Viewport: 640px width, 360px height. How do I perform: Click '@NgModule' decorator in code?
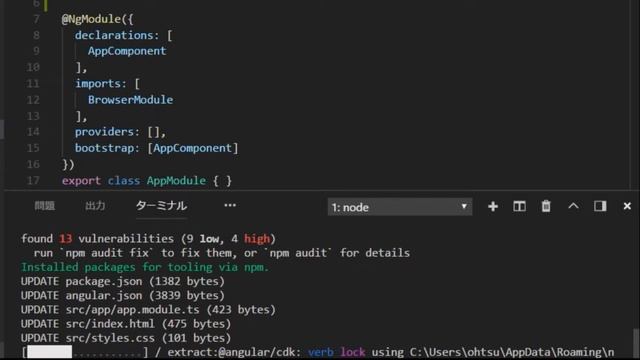[91, 19]
